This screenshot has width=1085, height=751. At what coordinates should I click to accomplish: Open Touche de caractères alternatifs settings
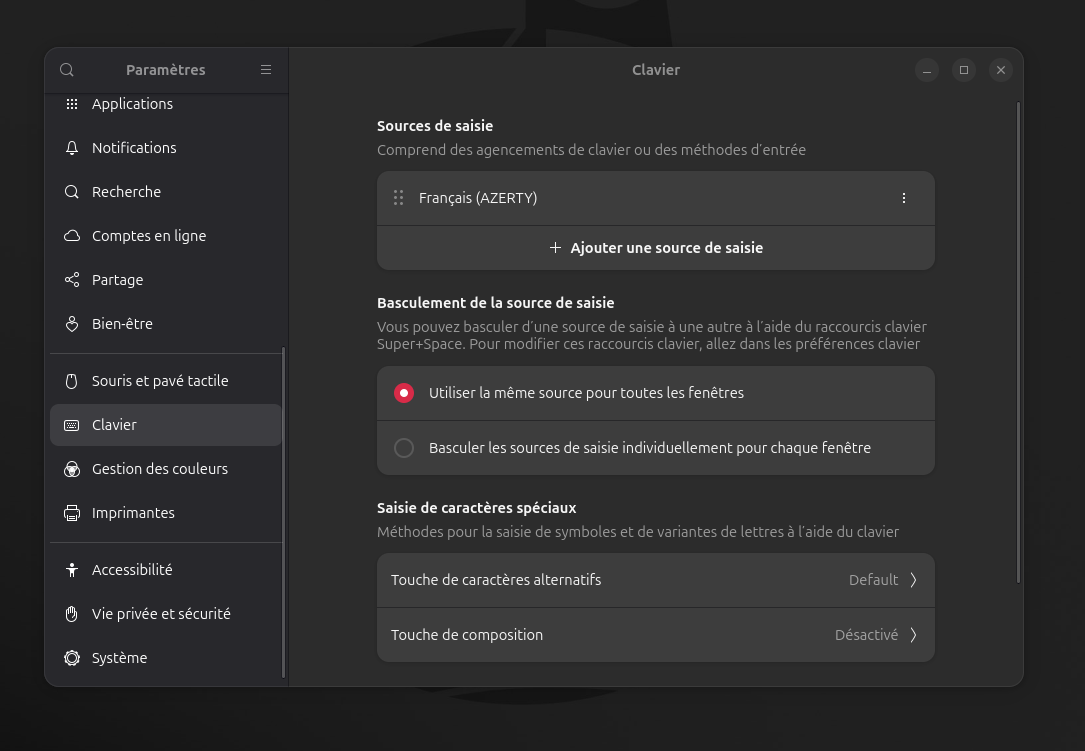click(655, 580)
